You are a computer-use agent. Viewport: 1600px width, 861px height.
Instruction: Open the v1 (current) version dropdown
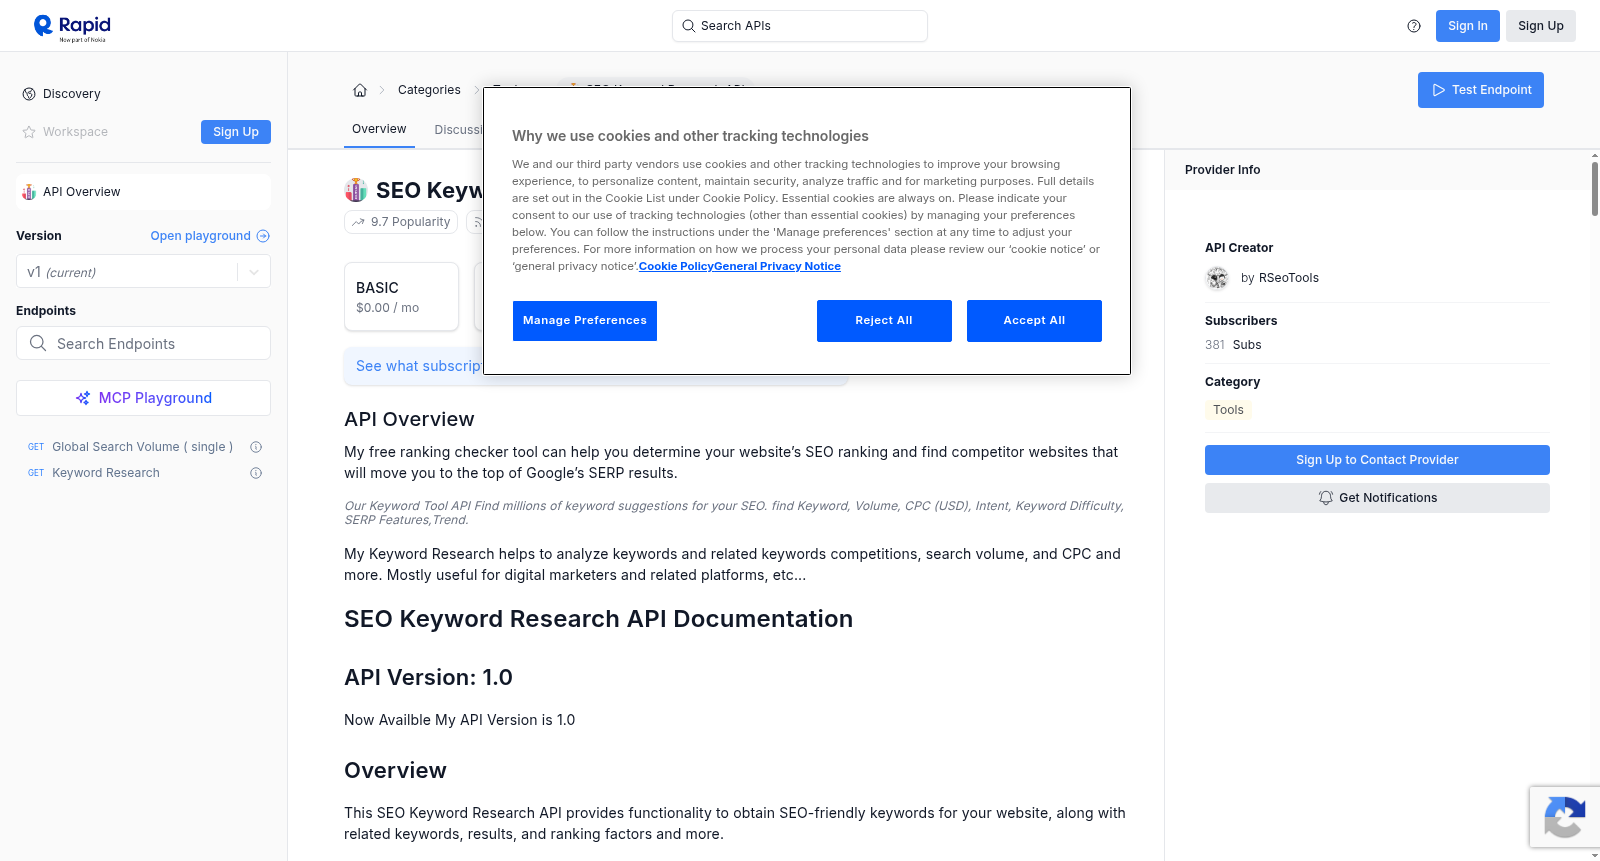click(x=143, y=272)
